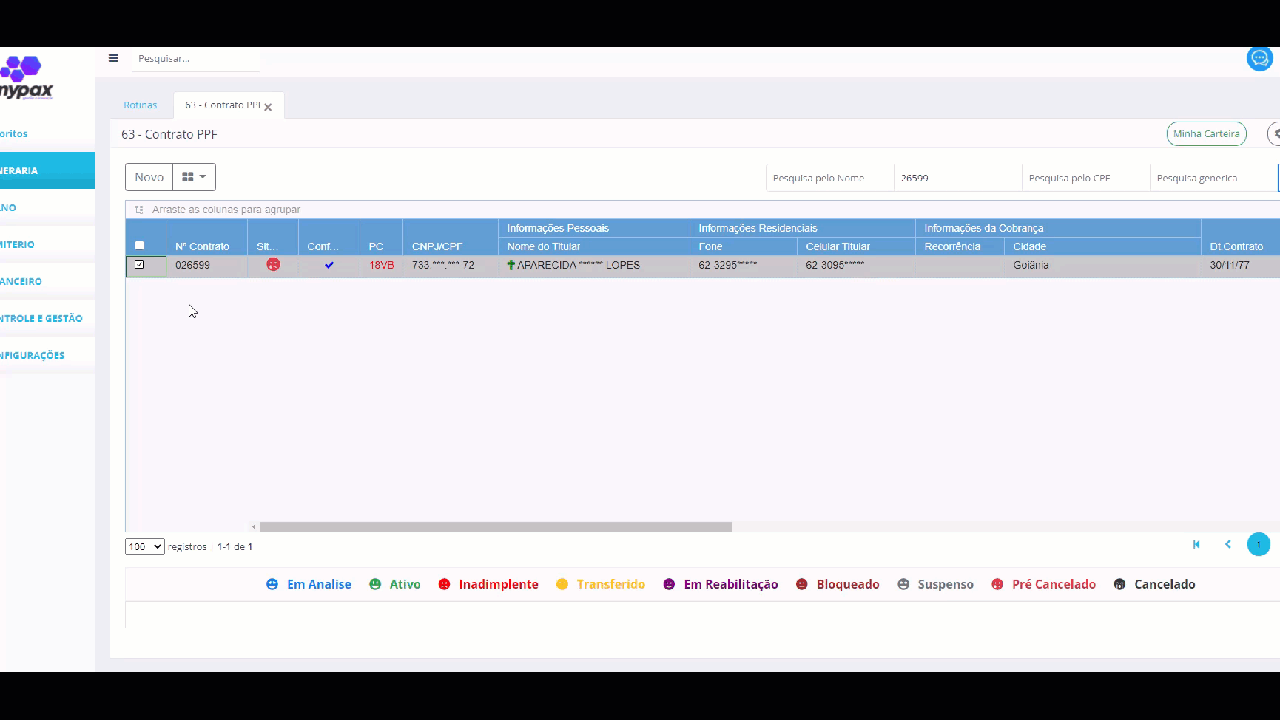Sort by Nº Contrato column header

tap(207, 237)
